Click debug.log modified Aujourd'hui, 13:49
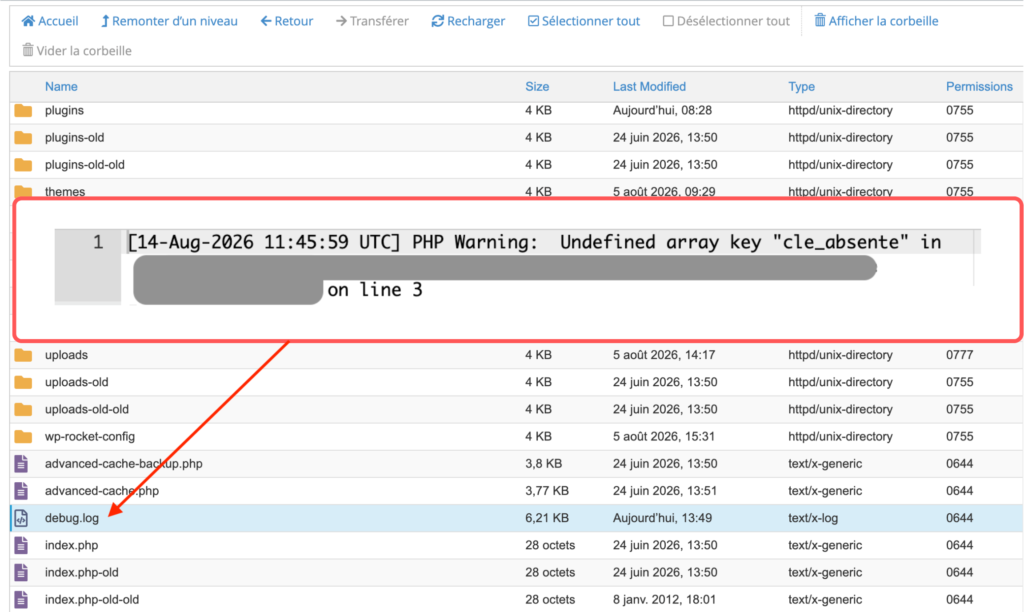 (x=662, y=518)
